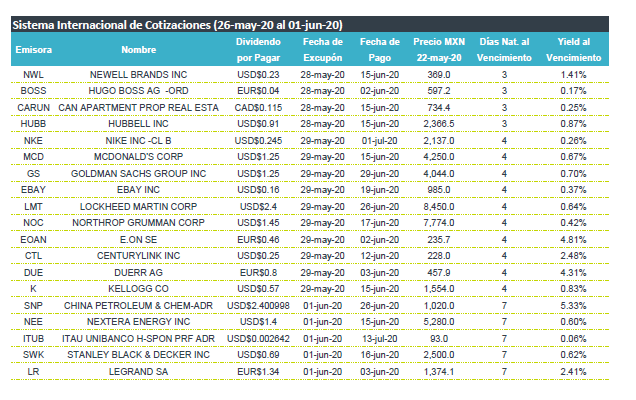Select the Emisora column header
The height and width of the screenshot is (400, 636).
pyautogui.click(x=34, y=50)
